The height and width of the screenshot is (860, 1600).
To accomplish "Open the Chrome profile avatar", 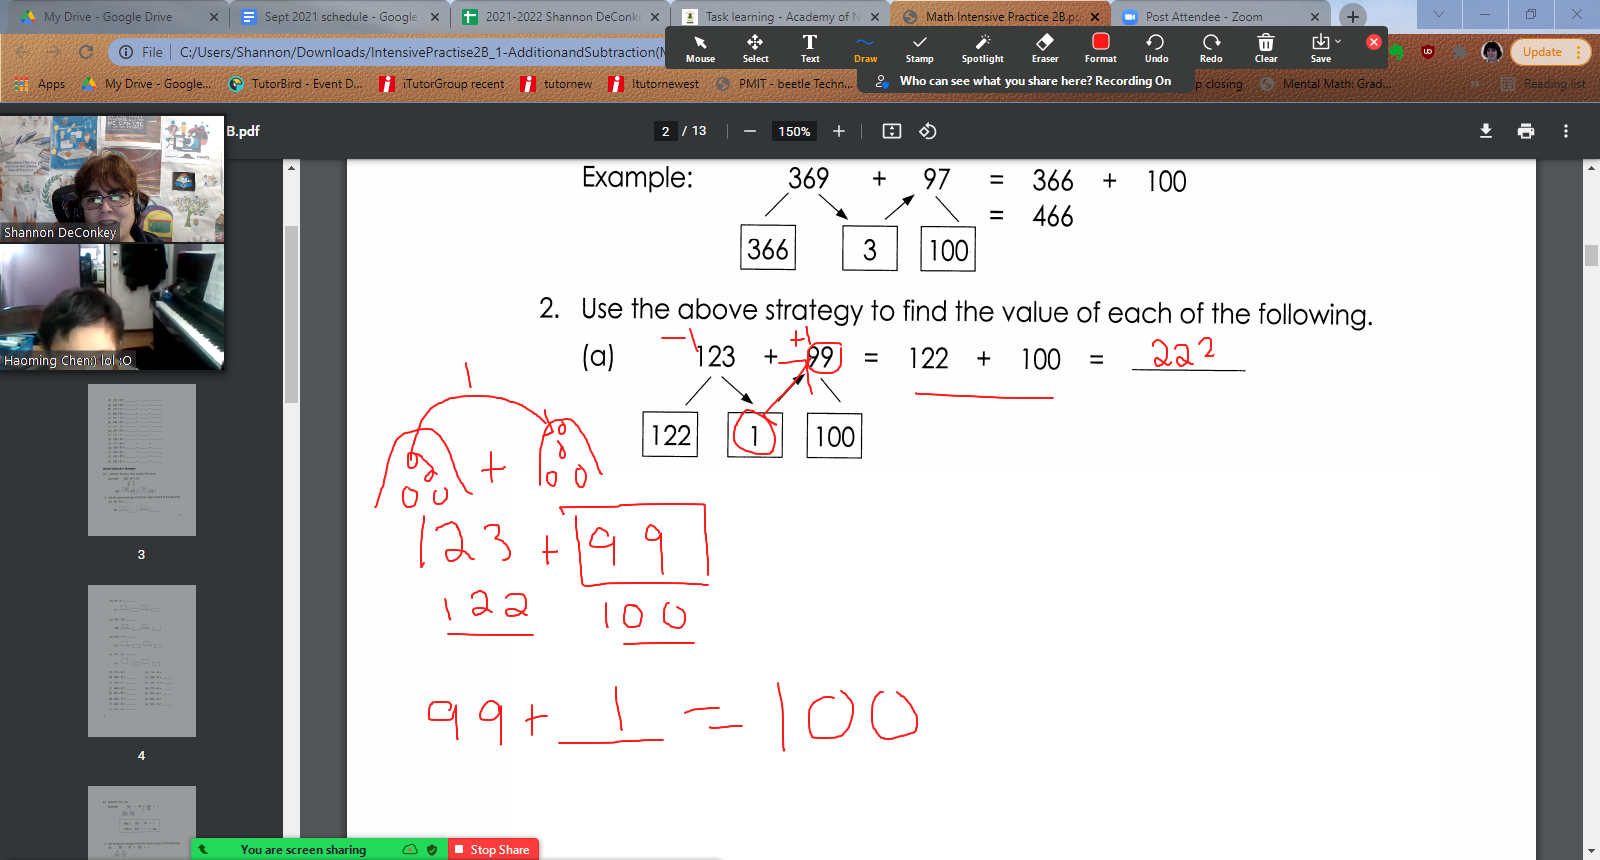I will [1492, 52].
